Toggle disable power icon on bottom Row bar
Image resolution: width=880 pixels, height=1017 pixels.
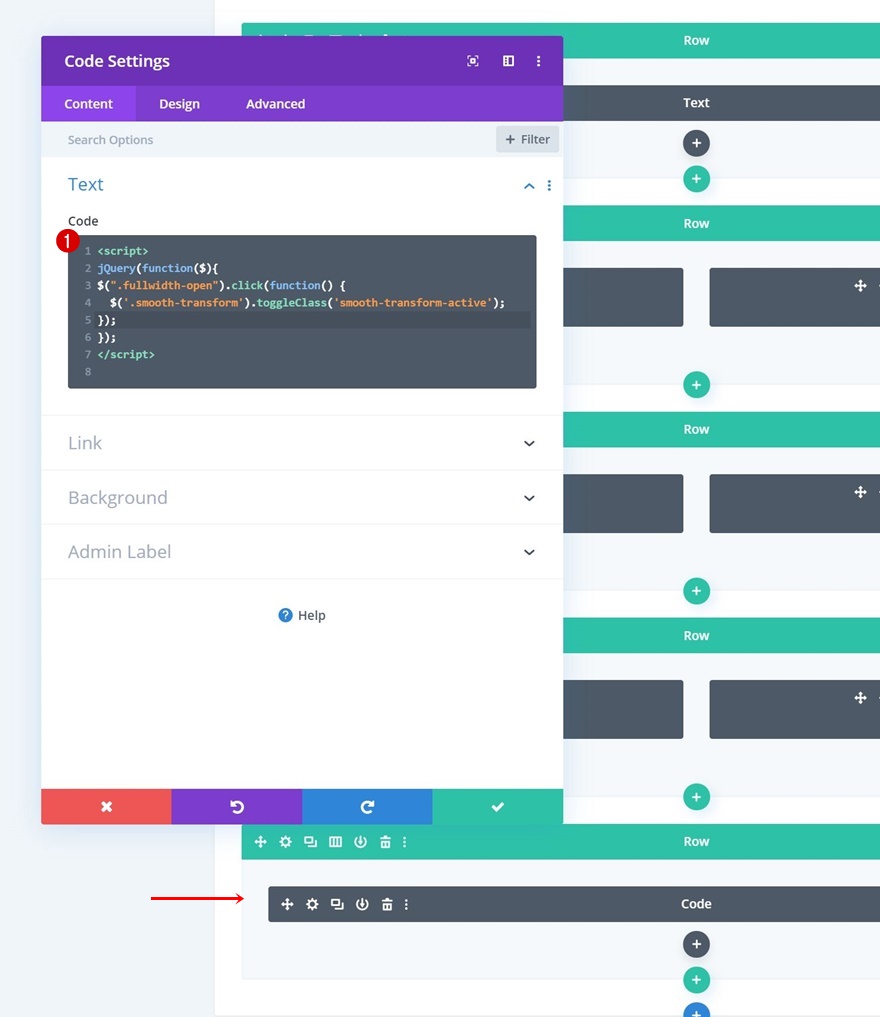[x=361, y=842]
